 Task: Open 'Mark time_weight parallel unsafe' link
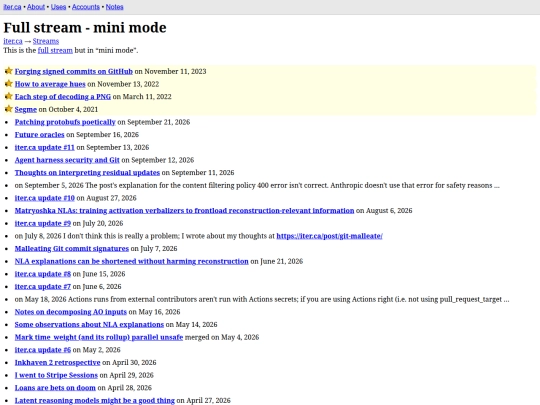tap(98, 338)
